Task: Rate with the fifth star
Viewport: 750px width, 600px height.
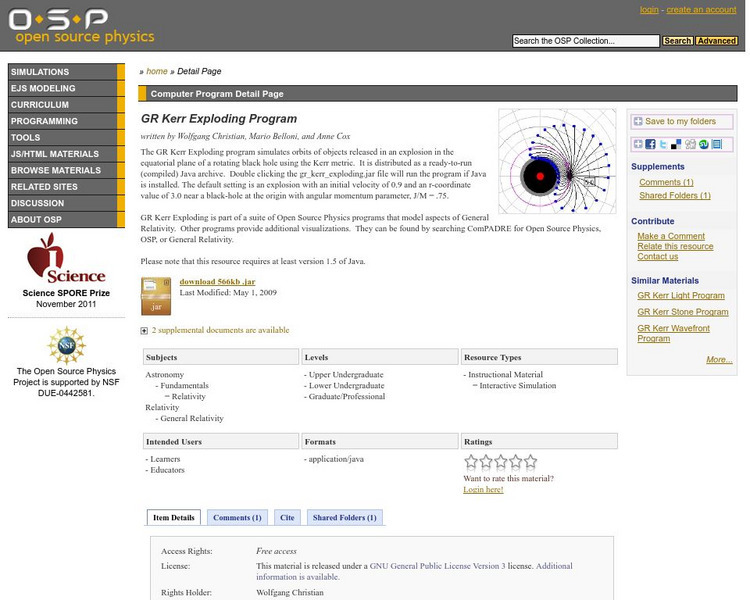Action: tap(530, 461)
